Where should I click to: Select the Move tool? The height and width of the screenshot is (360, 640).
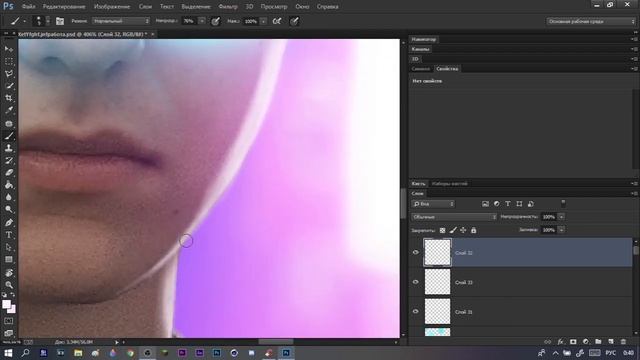[9, 49]
